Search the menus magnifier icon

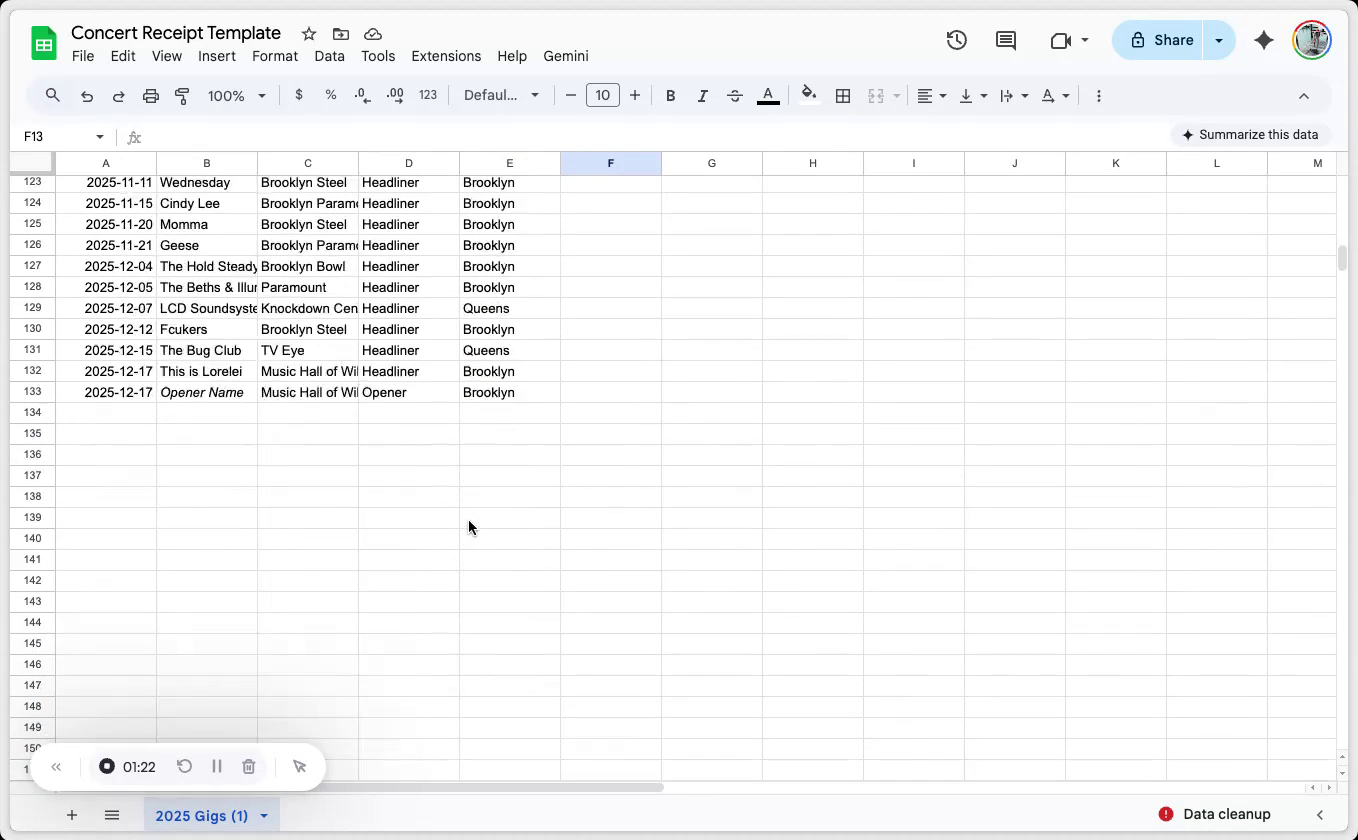click(53, 96)
